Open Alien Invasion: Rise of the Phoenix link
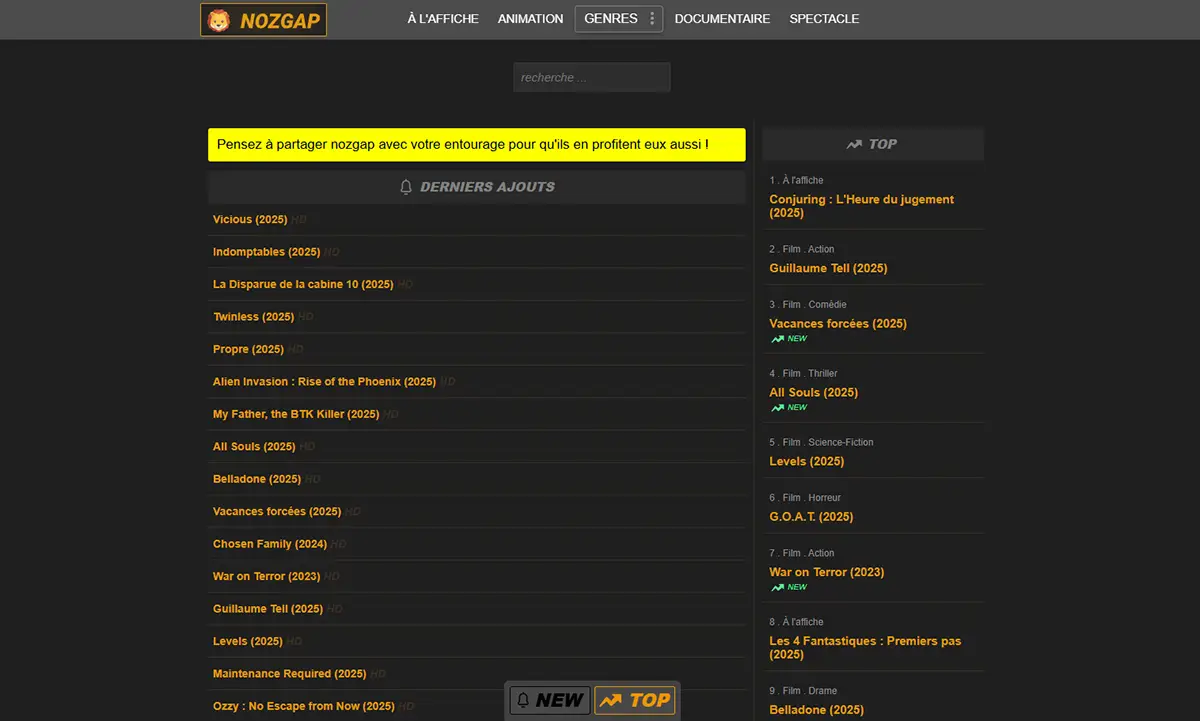The width and height of the screenshot is (1200, 721). (x=324, y=382)
